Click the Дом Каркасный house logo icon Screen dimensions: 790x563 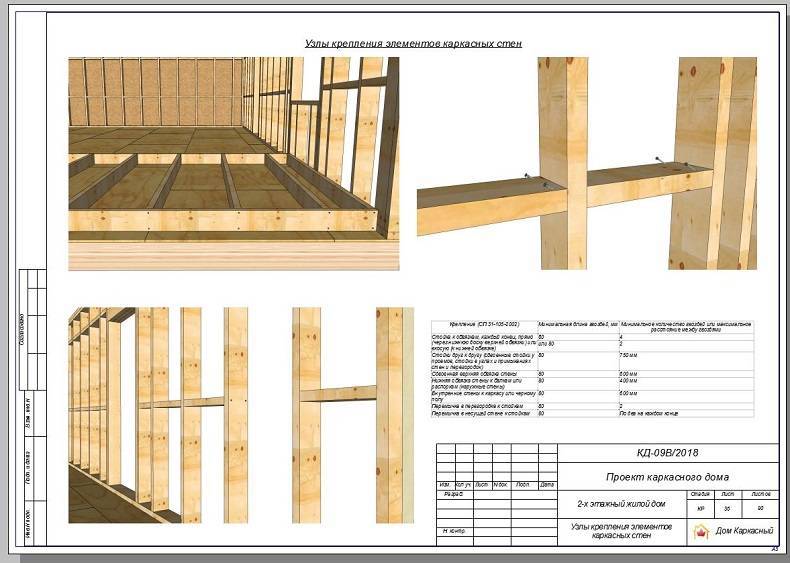coord(701,531)
